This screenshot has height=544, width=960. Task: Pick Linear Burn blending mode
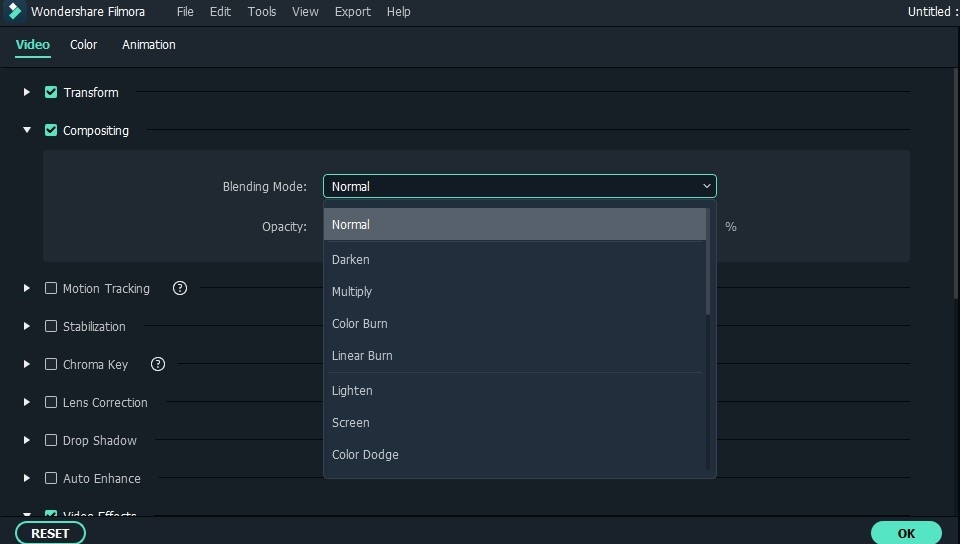pos(515,356)
